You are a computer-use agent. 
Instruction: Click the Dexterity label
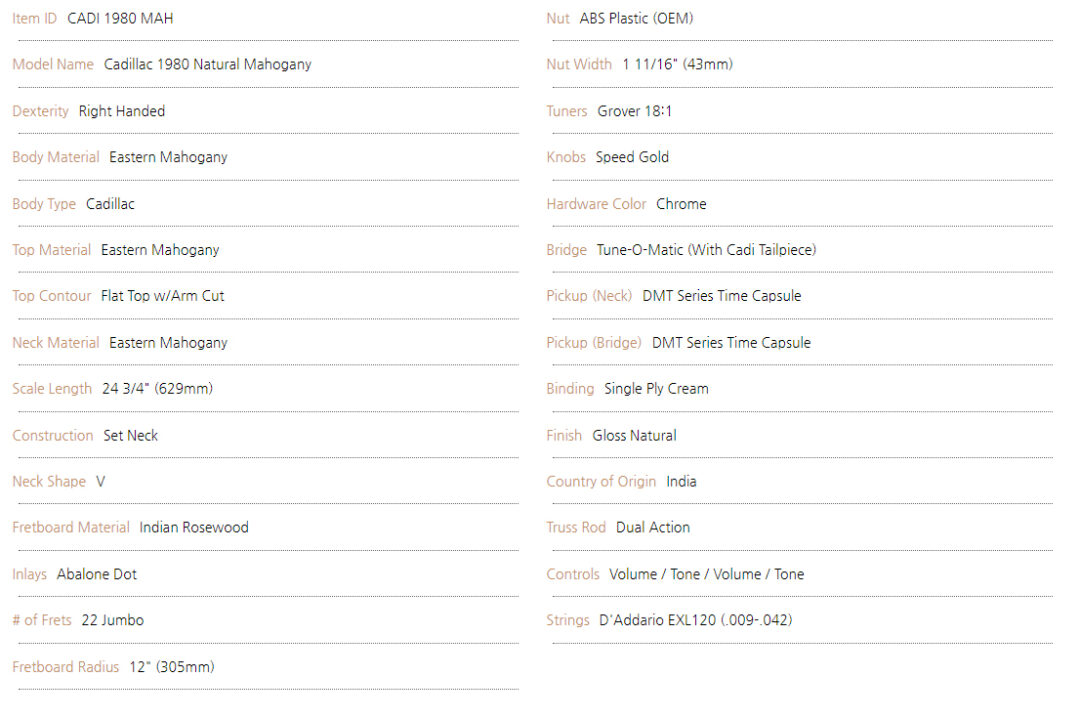(x=41, y=112)
